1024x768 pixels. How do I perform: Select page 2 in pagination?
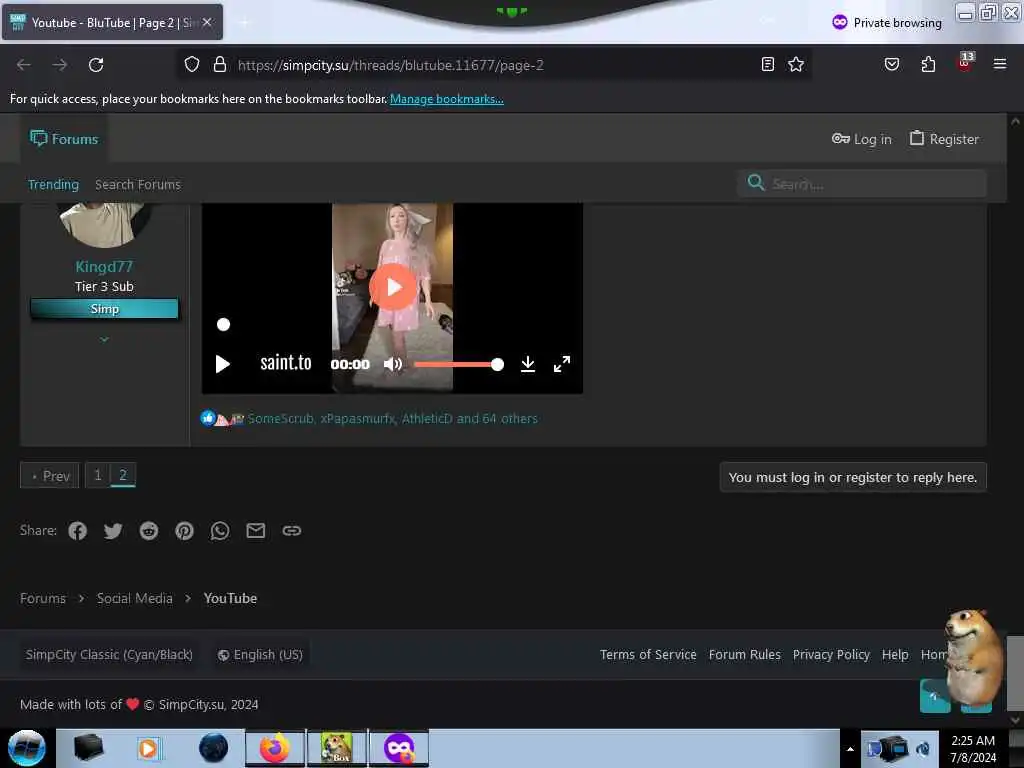click(123, 475)
